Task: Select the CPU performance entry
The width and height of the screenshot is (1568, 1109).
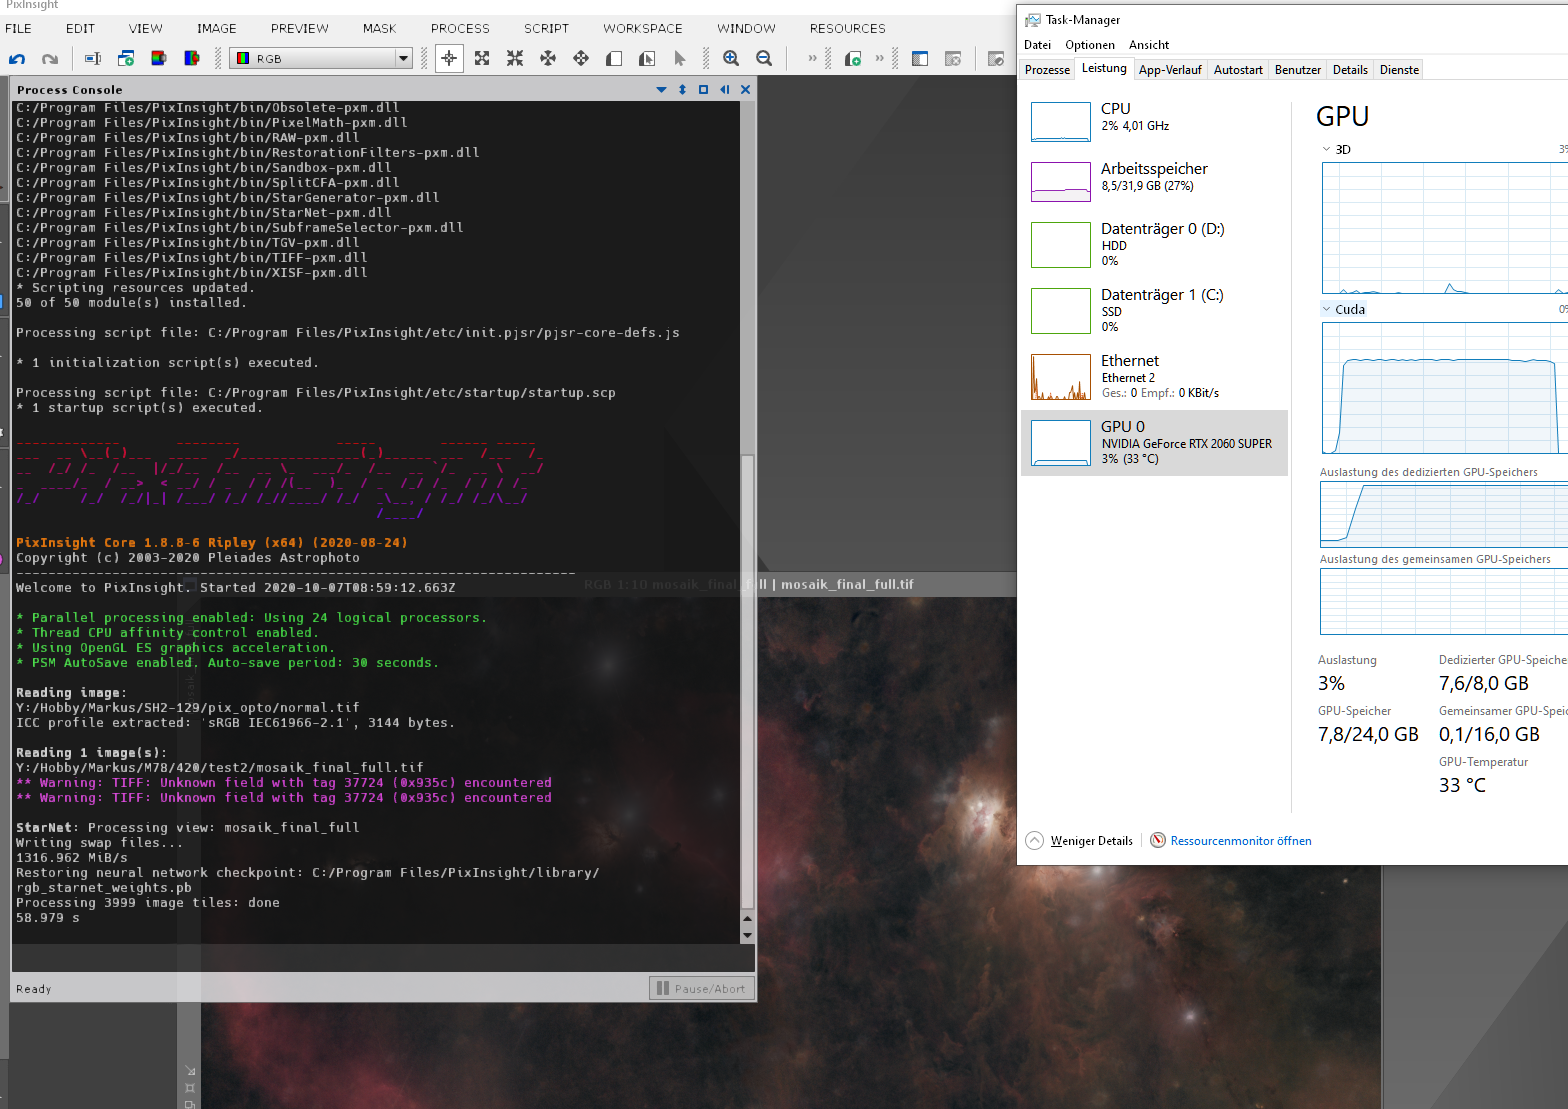Action: [x=1154, y=120]
